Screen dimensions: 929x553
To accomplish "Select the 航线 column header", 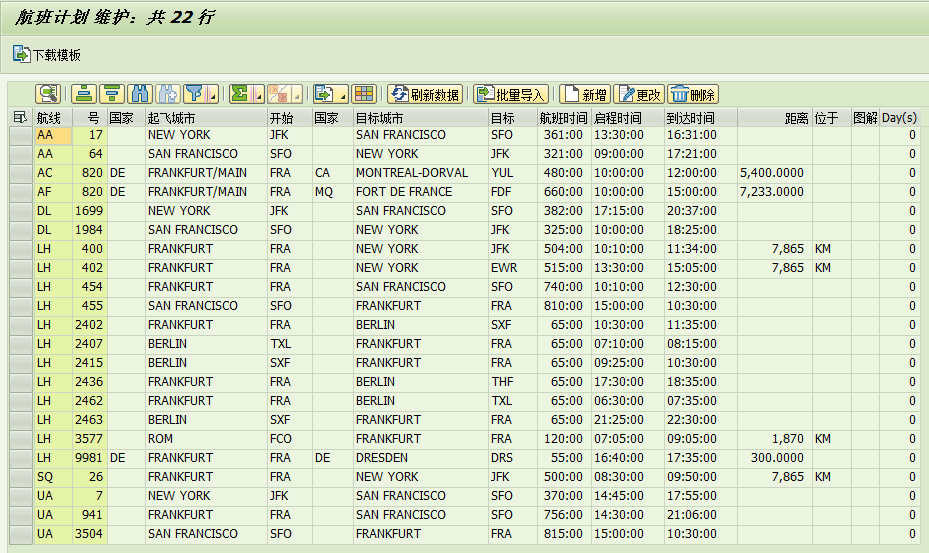I will 53,117.
